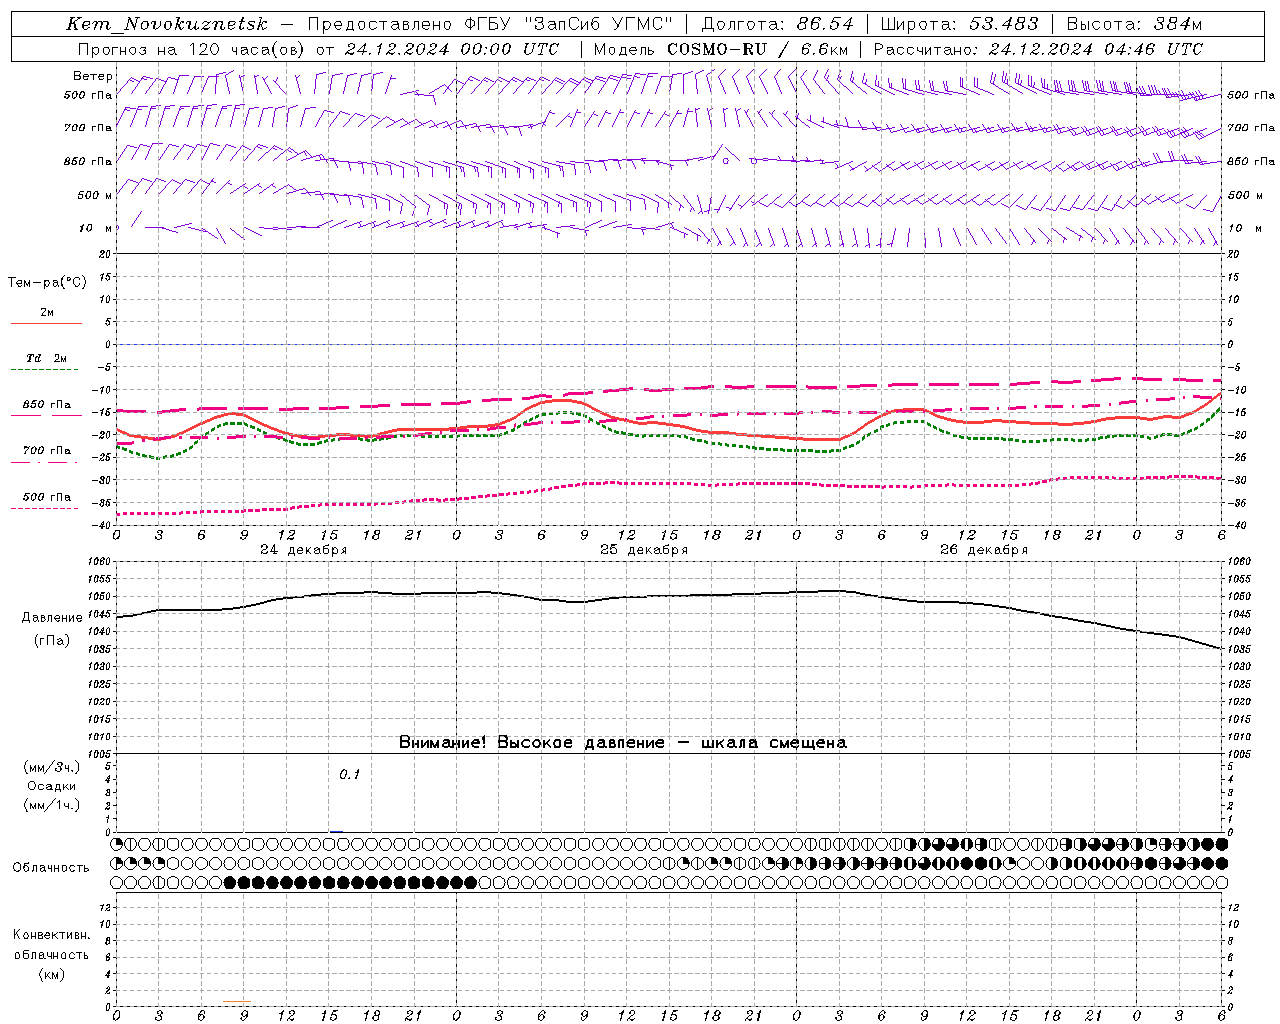Click the "2м" temperature legend entry
The image size is (1280, 1024).
(47, 313)
